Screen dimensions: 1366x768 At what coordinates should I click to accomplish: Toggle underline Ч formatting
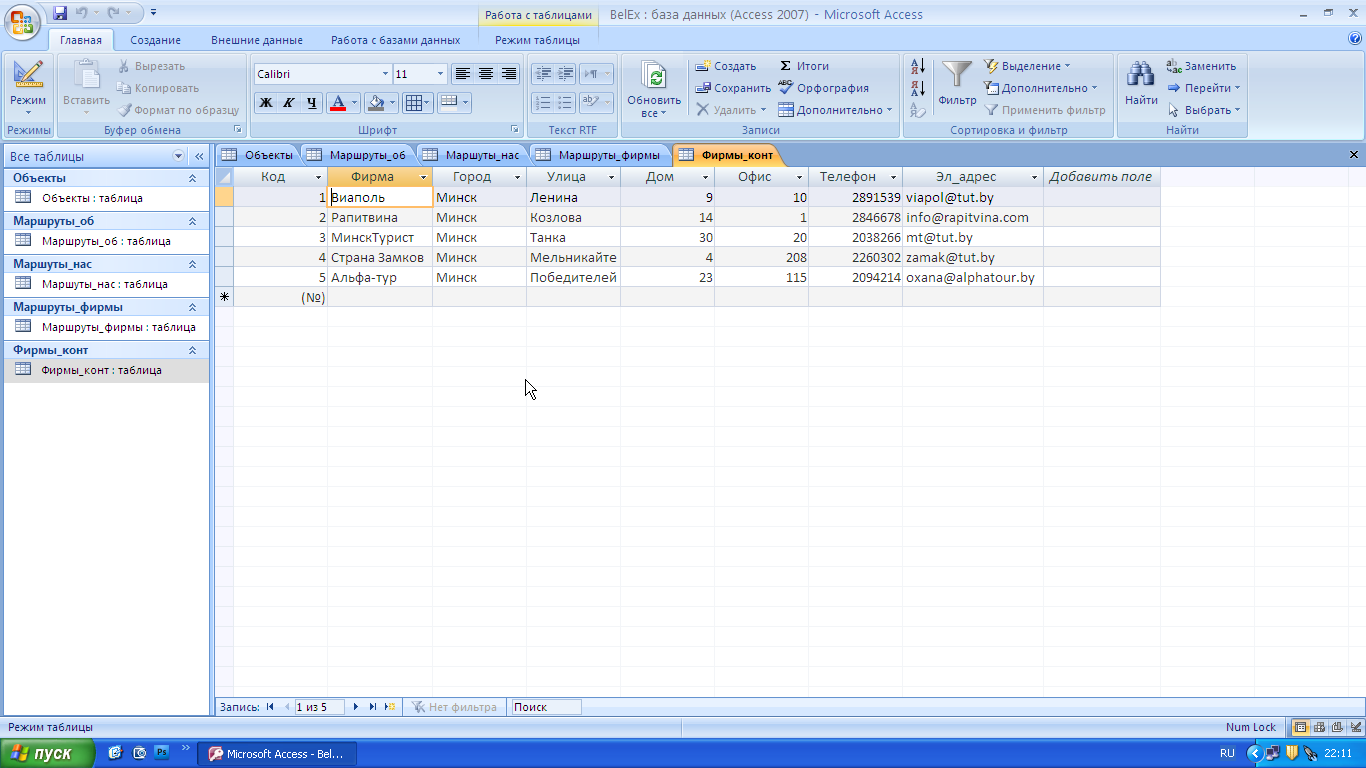pyautogui.click(x=312, y=102)
